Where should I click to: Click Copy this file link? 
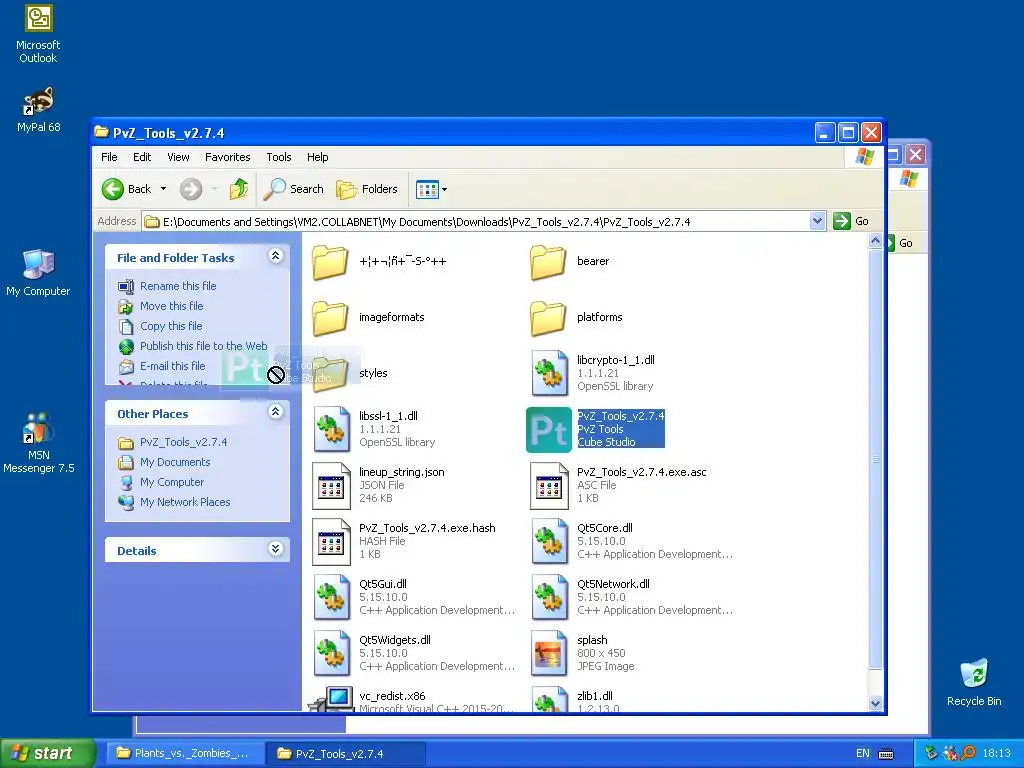click(x=170, y=326)
